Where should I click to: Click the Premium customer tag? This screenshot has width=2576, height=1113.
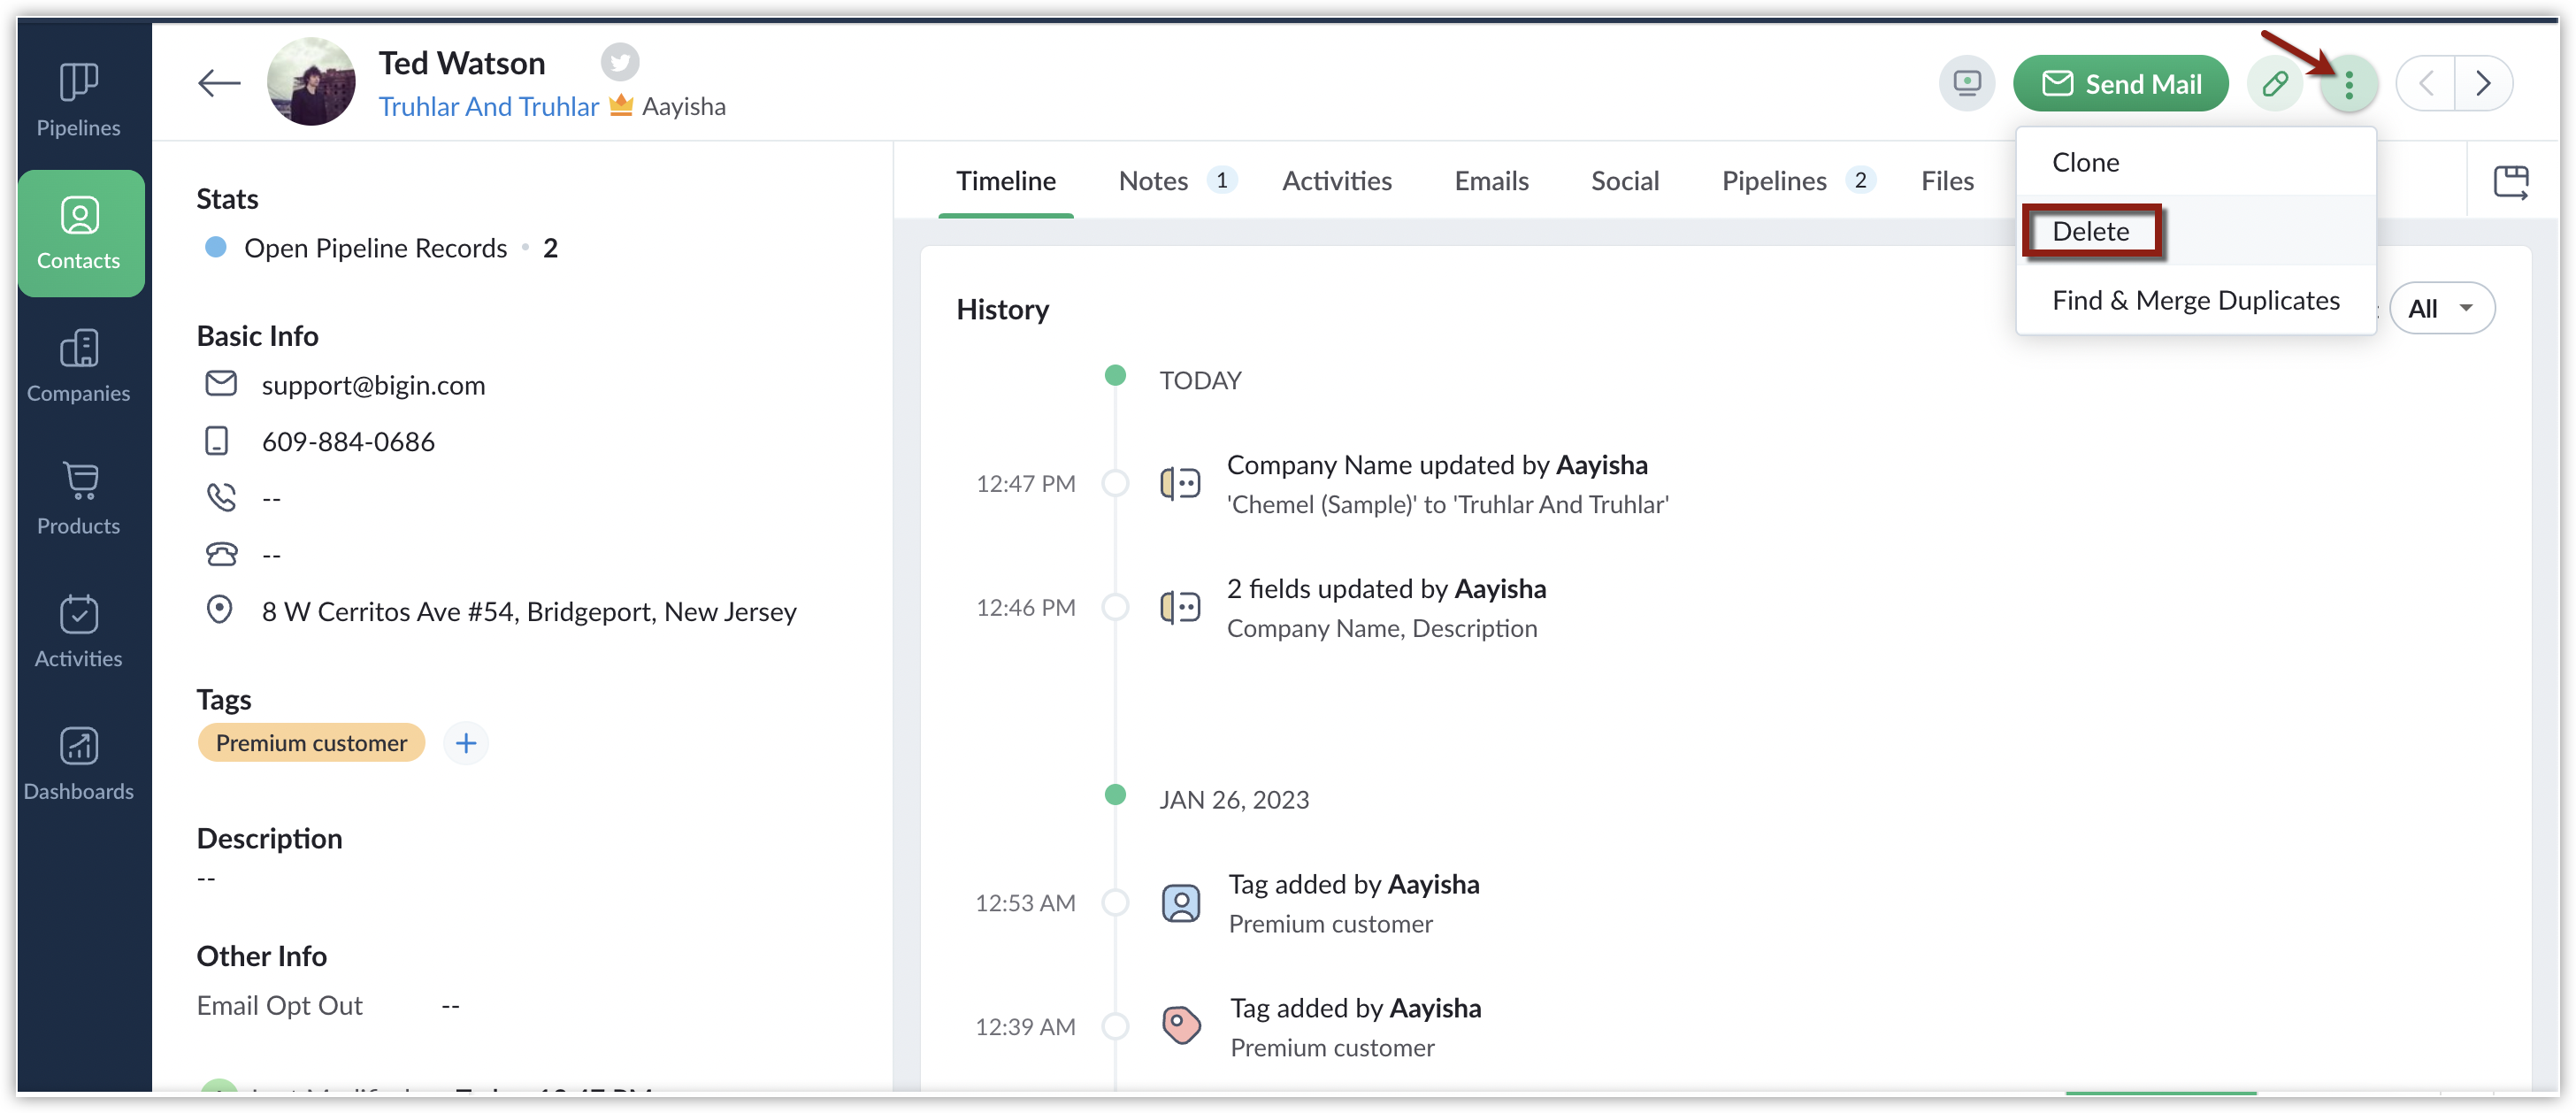tap(311, 743)
